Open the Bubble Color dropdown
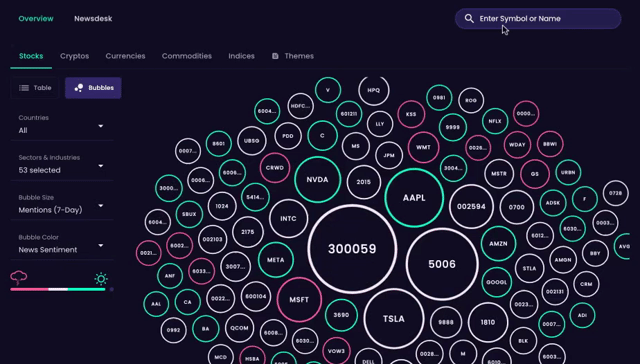 coord(62,244)
